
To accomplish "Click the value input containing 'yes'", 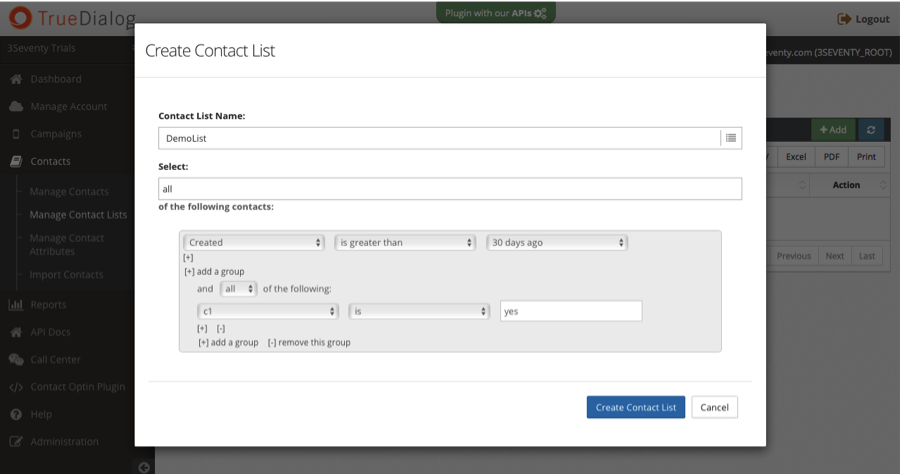I will 571,311.
